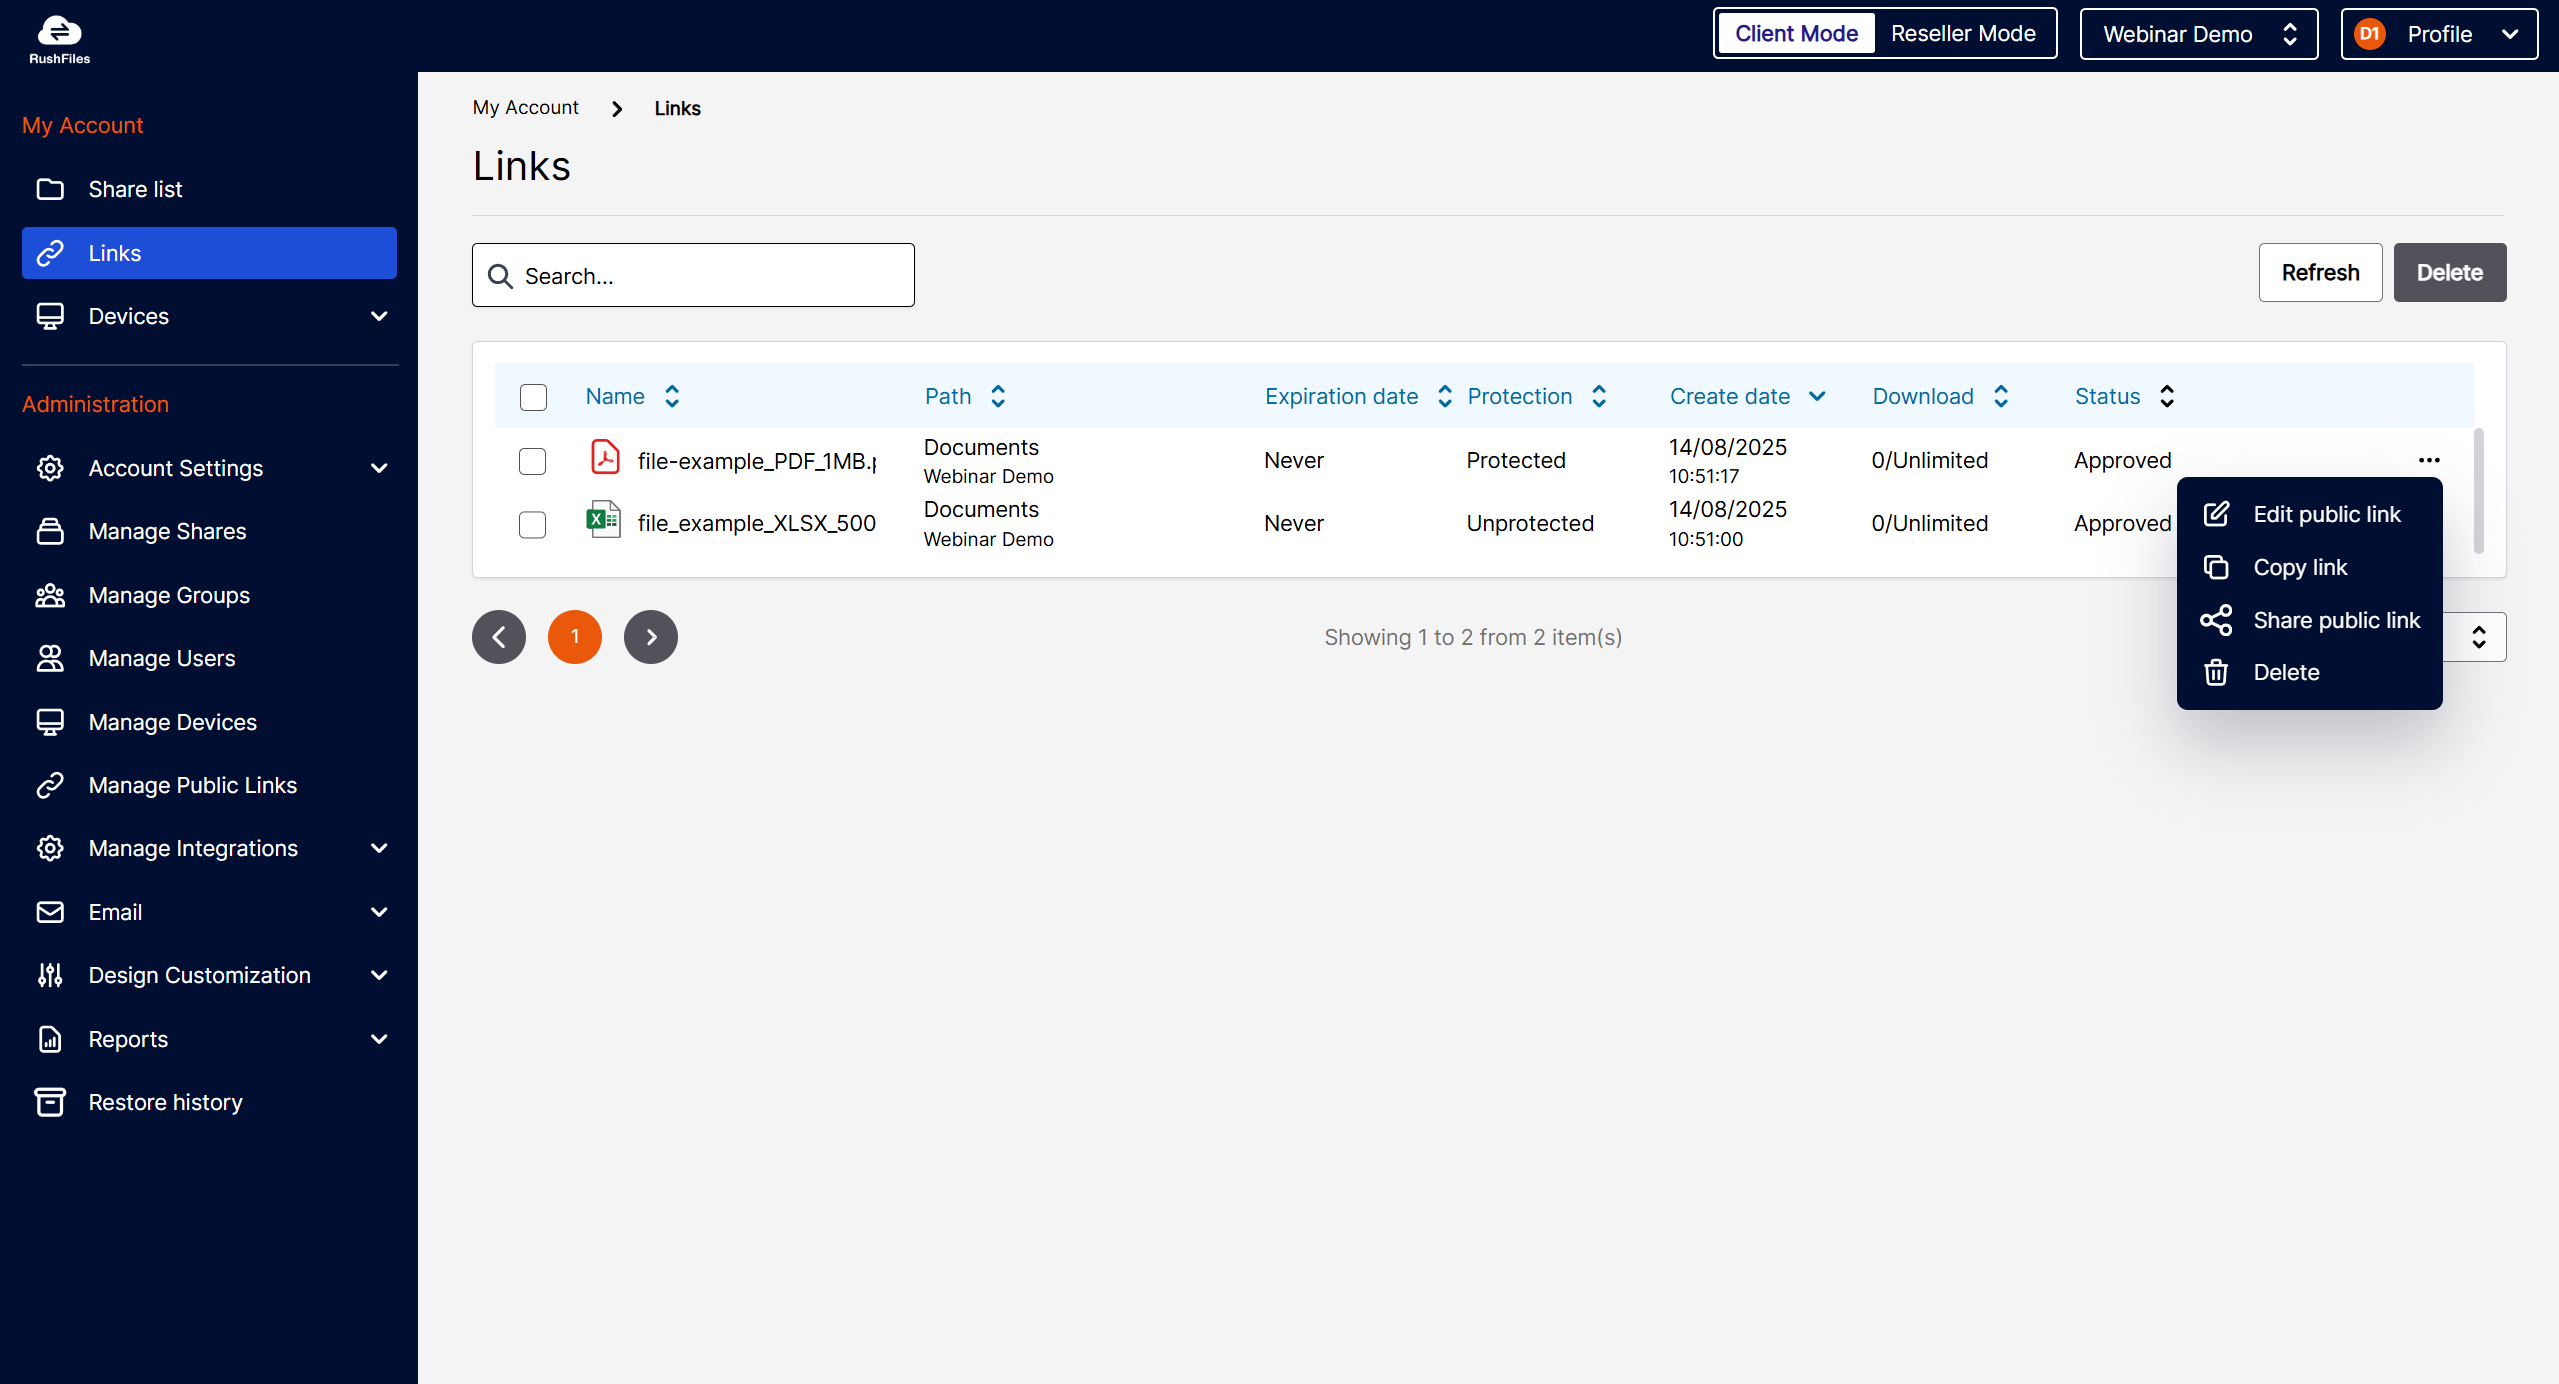Toggle the select-all checkbox in table header
Screen dimensions: 2559x1384
(533, 397)
